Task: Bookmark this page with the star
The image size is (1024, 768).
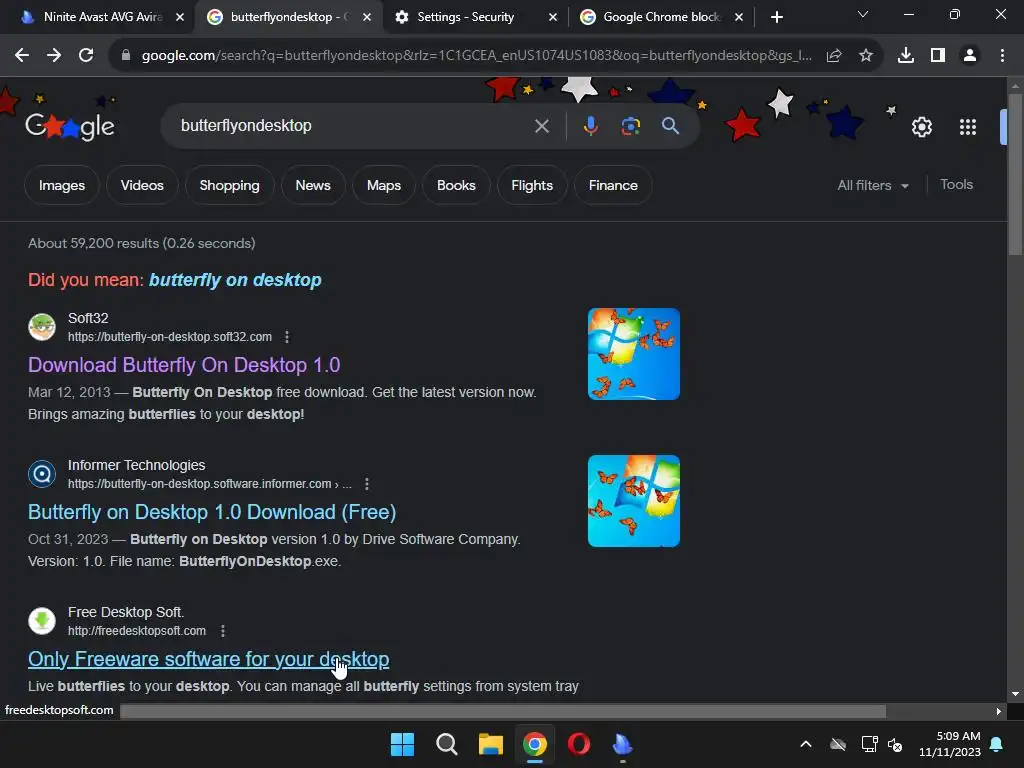Action: pos(866,56)
